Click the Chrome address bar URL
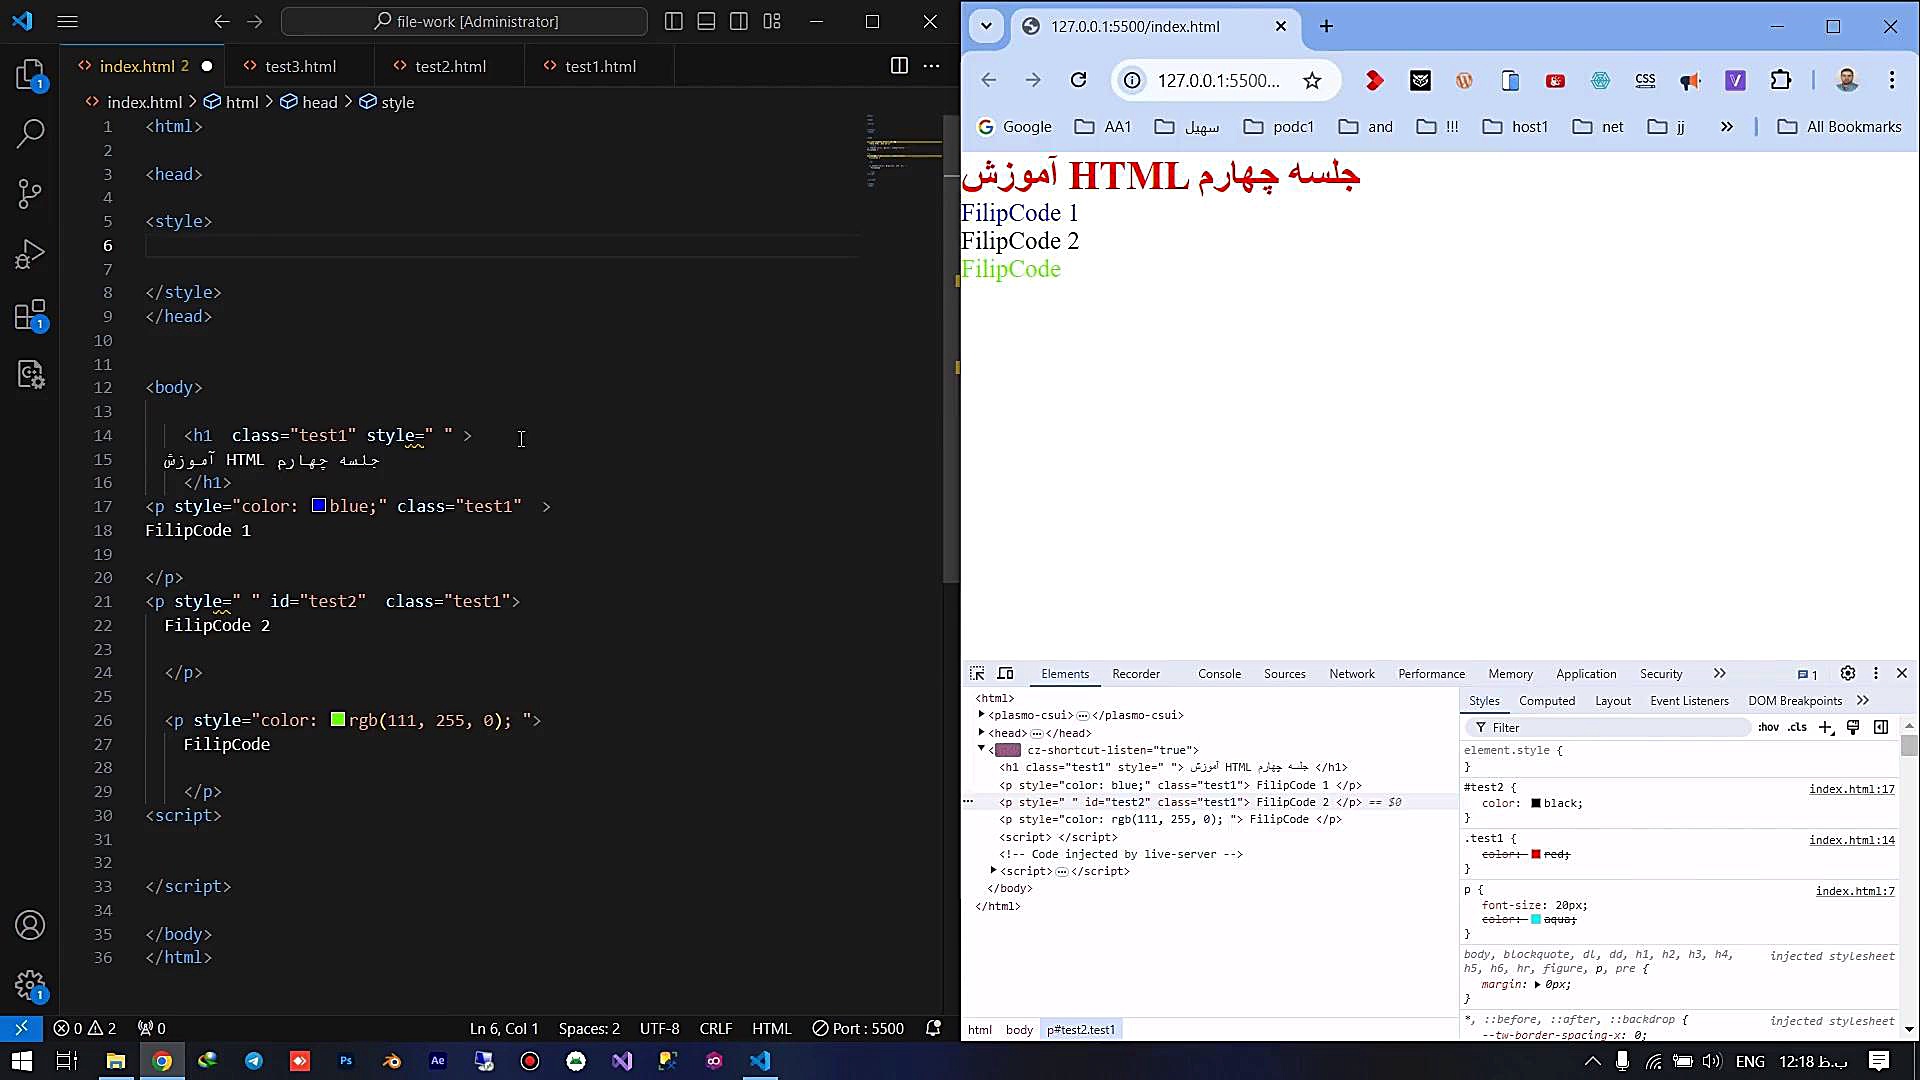 [x=1218, y=80]
